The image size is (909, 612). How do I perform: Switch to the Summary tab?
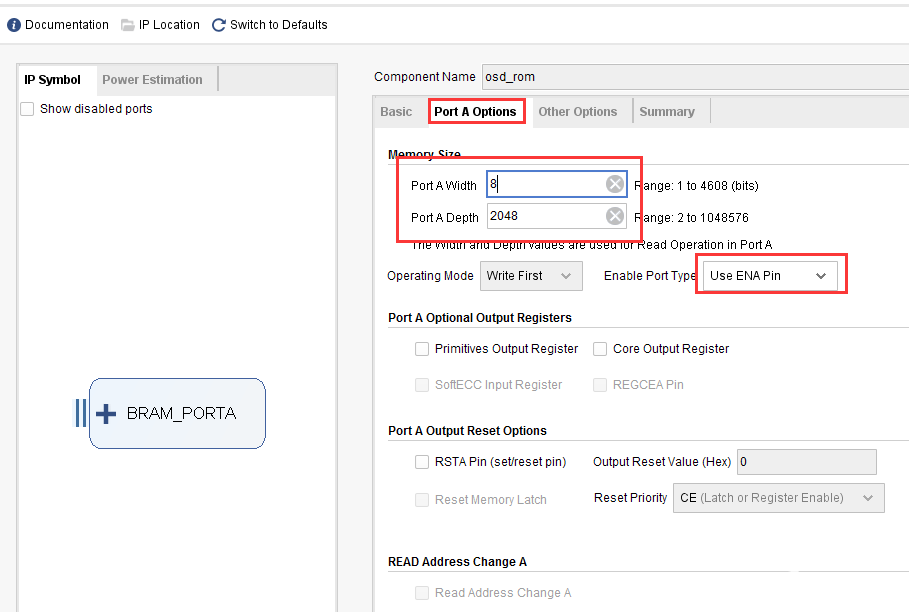[x=667, y=112]
